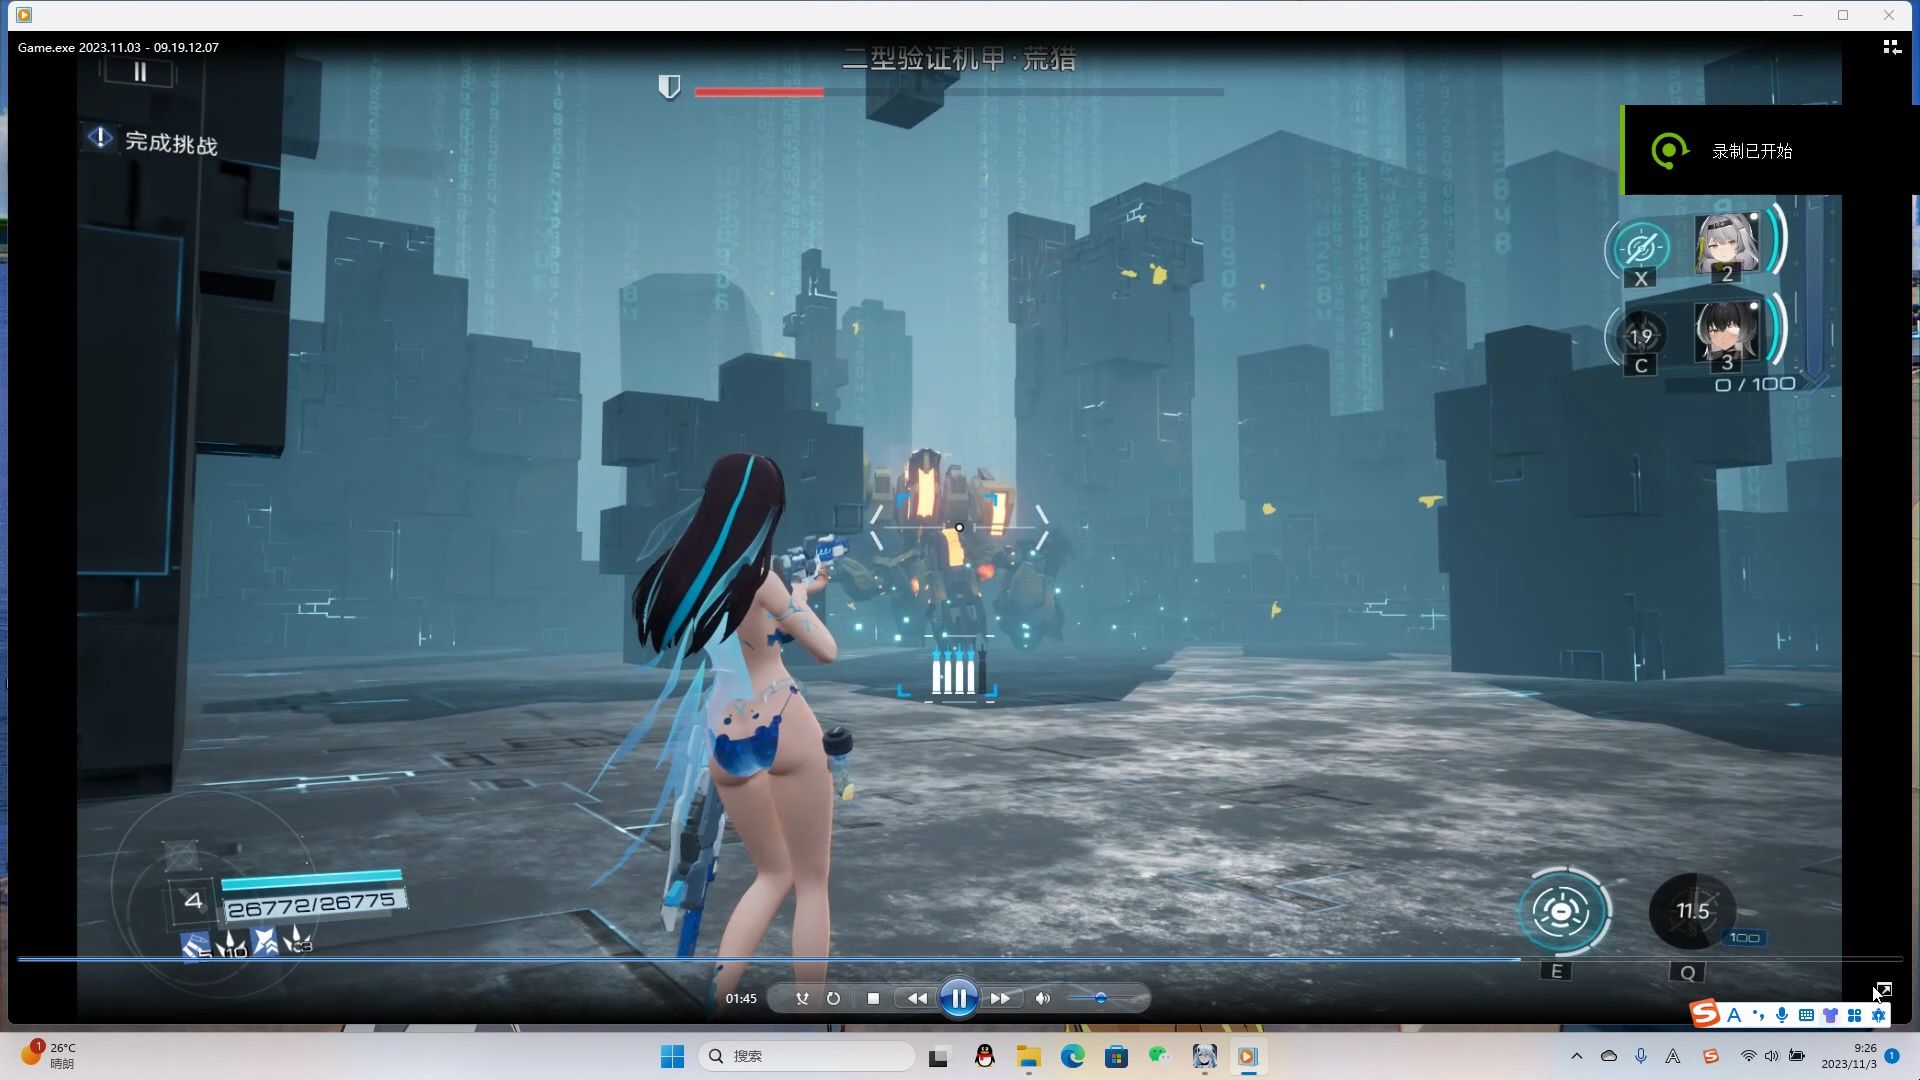Open the weather widget on taskbar
Viewport: 1920px width, 1080px height.
48,1055
